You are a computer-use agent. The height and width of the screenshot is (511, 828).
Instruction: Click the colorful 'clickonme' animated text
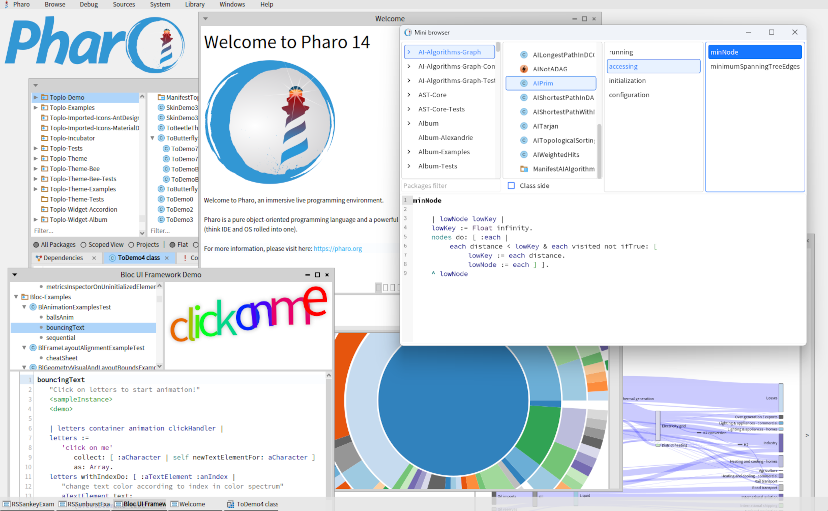248,315
